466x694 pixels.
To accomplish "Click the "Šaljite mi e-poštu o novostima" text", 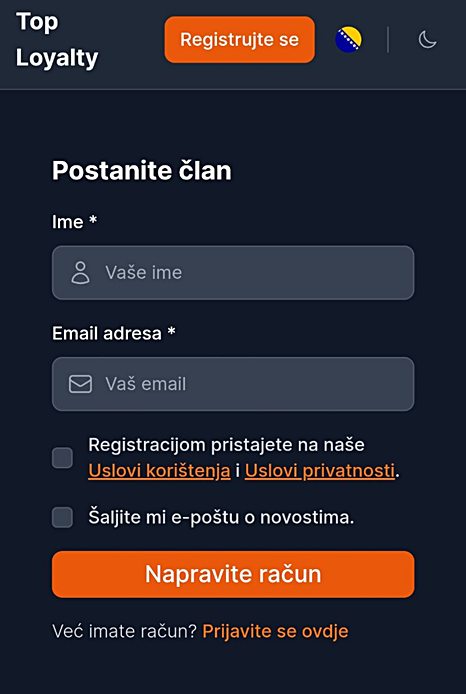I will [x=221, y=517].
